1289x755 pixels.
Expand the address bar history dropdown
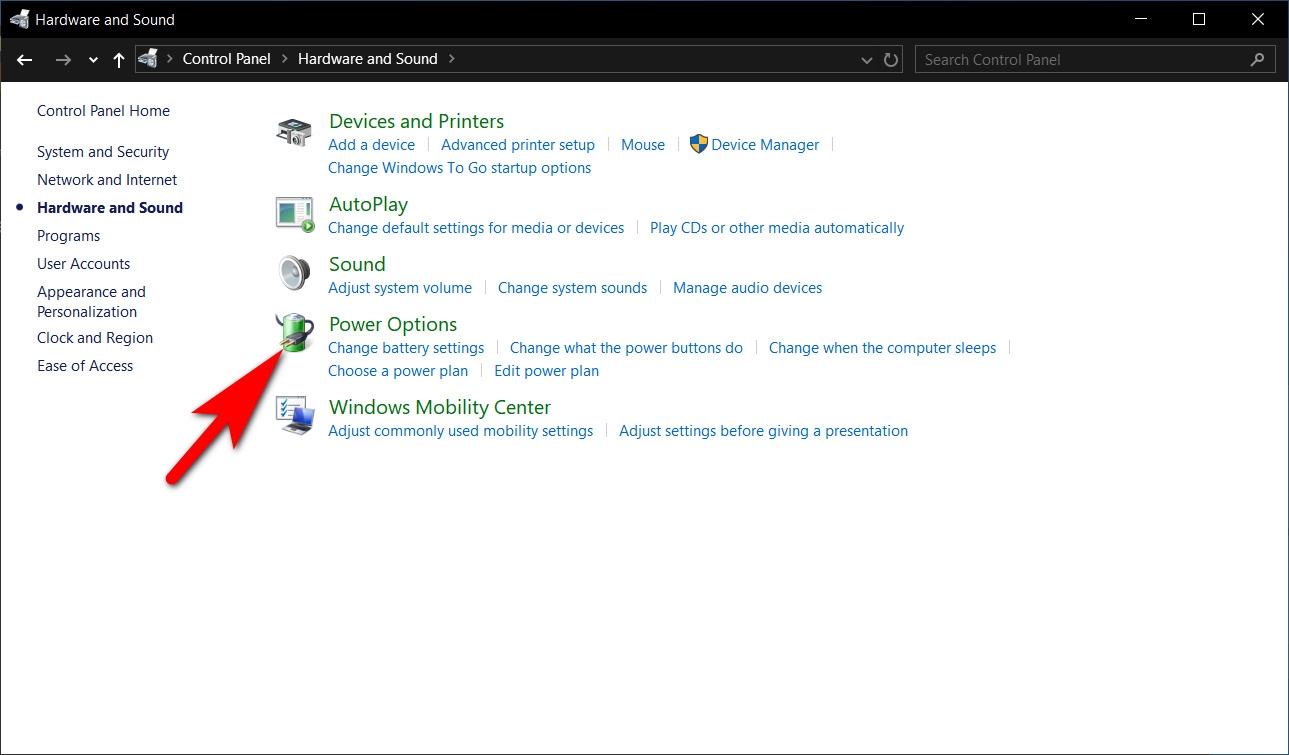(867, 60)
